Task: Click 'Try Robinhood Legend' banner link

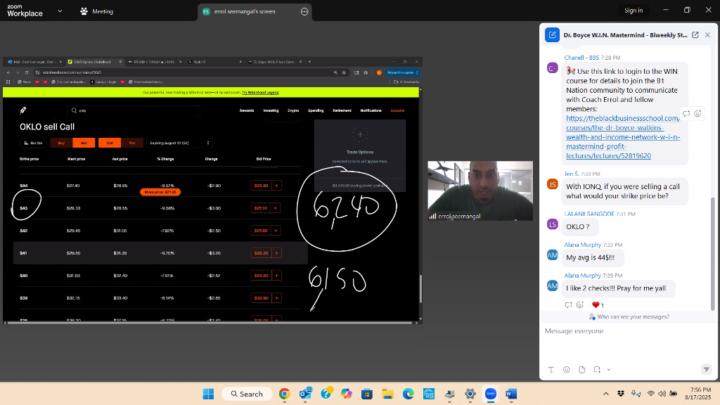Action: (x=260, y=92)
